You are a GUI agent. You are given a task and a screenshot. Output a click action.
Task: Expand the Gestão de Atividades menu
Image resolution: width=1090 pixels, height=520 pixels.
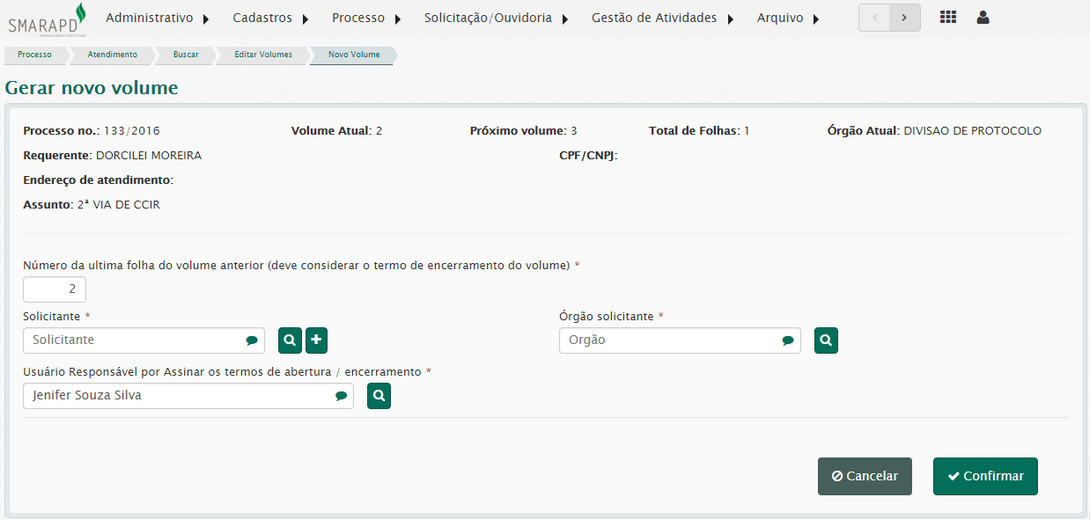click(662, 18)
